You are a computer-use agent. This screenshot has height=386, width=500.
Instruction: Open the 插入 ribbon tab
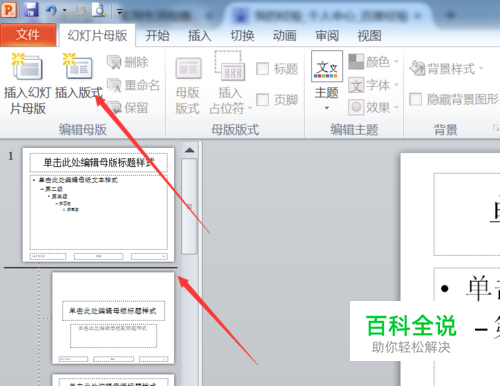(x=200, y=35)
